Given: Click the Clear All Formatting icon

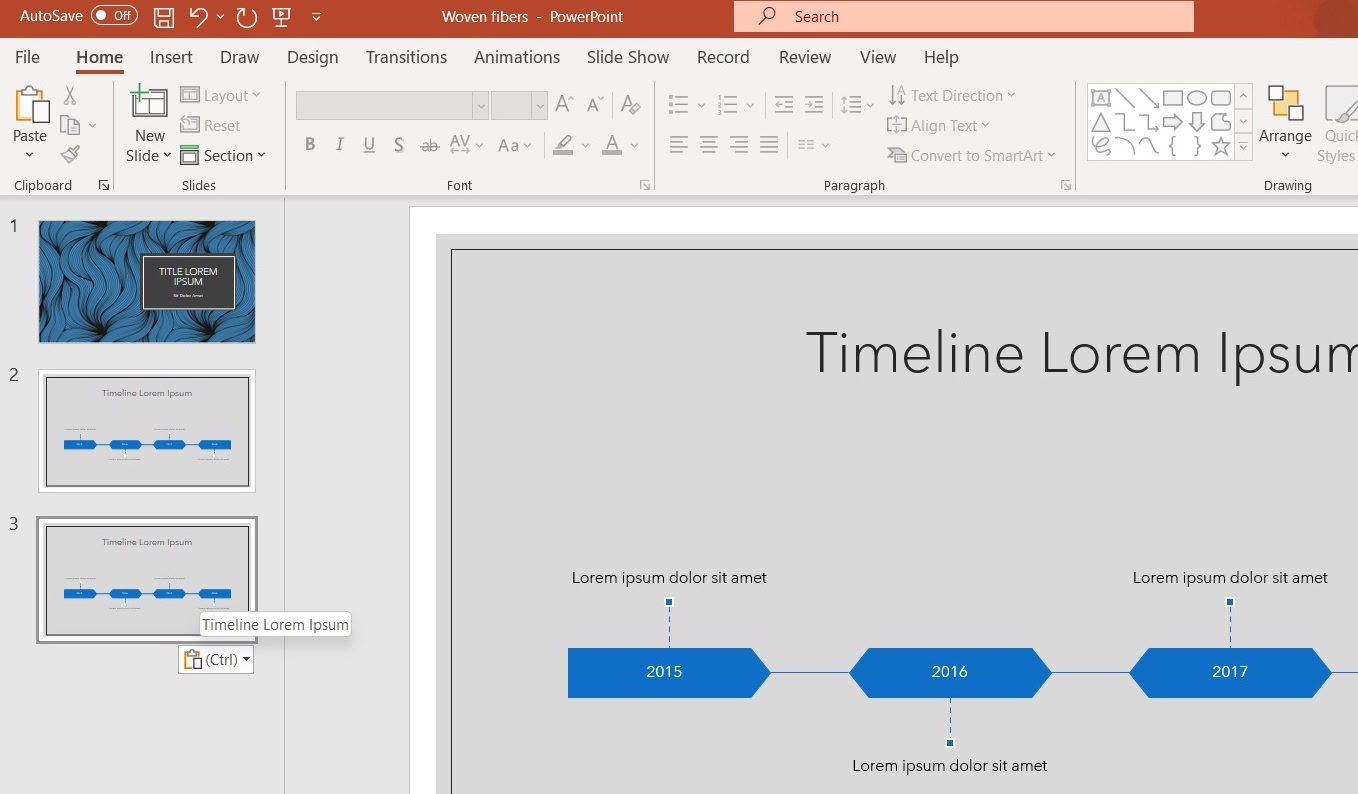Looking at the screenshot, I should click(x=630, y=104).
